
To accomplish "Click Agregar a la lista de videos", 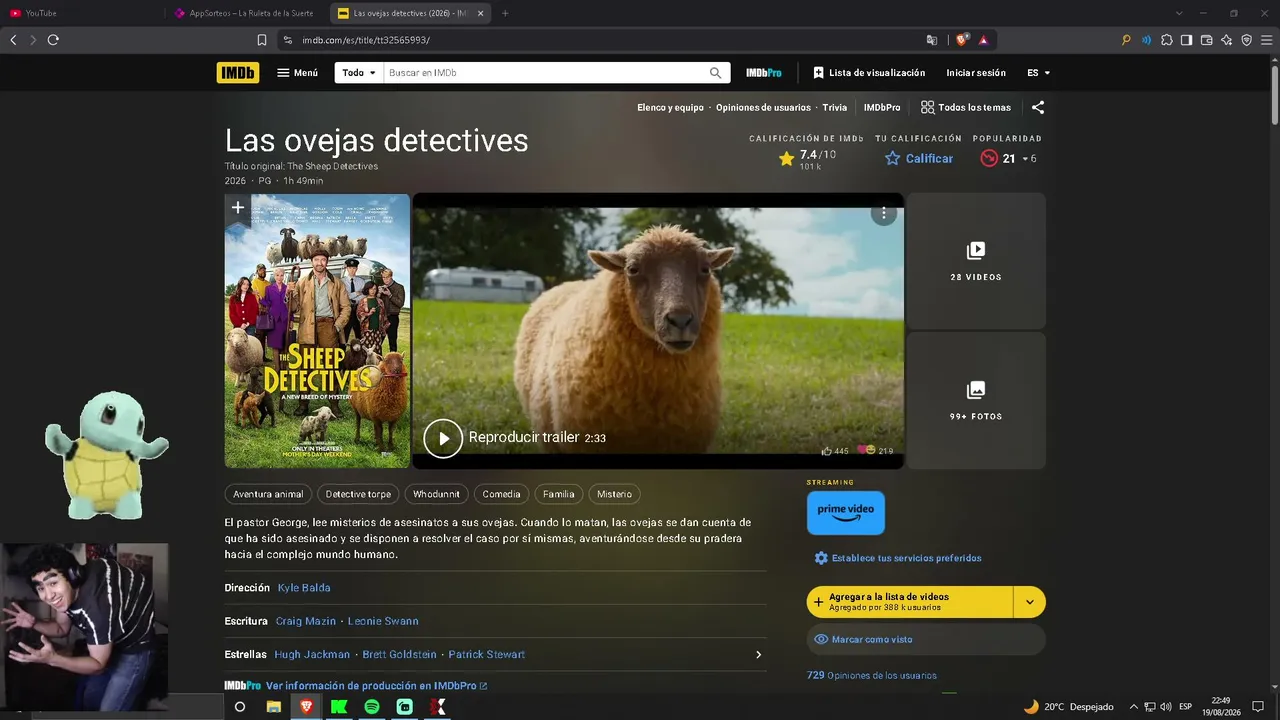I will click(909, 602).
